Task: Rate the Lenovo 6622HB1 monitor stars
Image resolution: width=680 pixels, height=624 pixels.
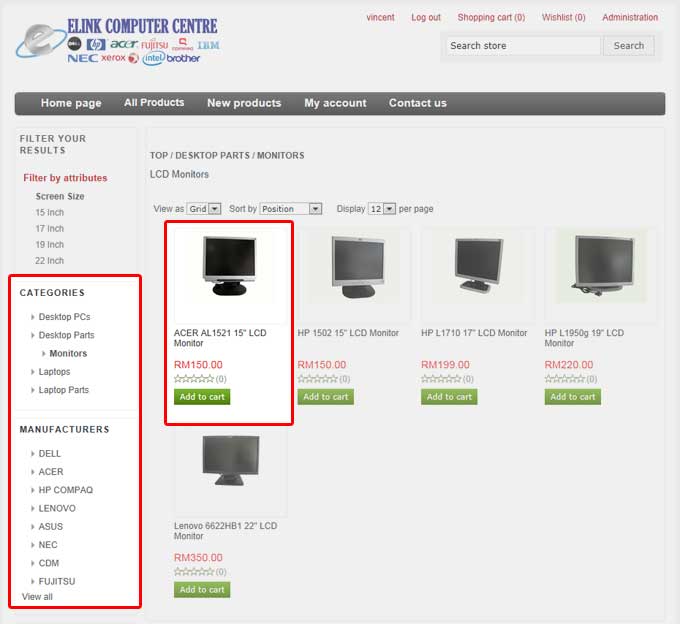Action: [x=194, y=572]
